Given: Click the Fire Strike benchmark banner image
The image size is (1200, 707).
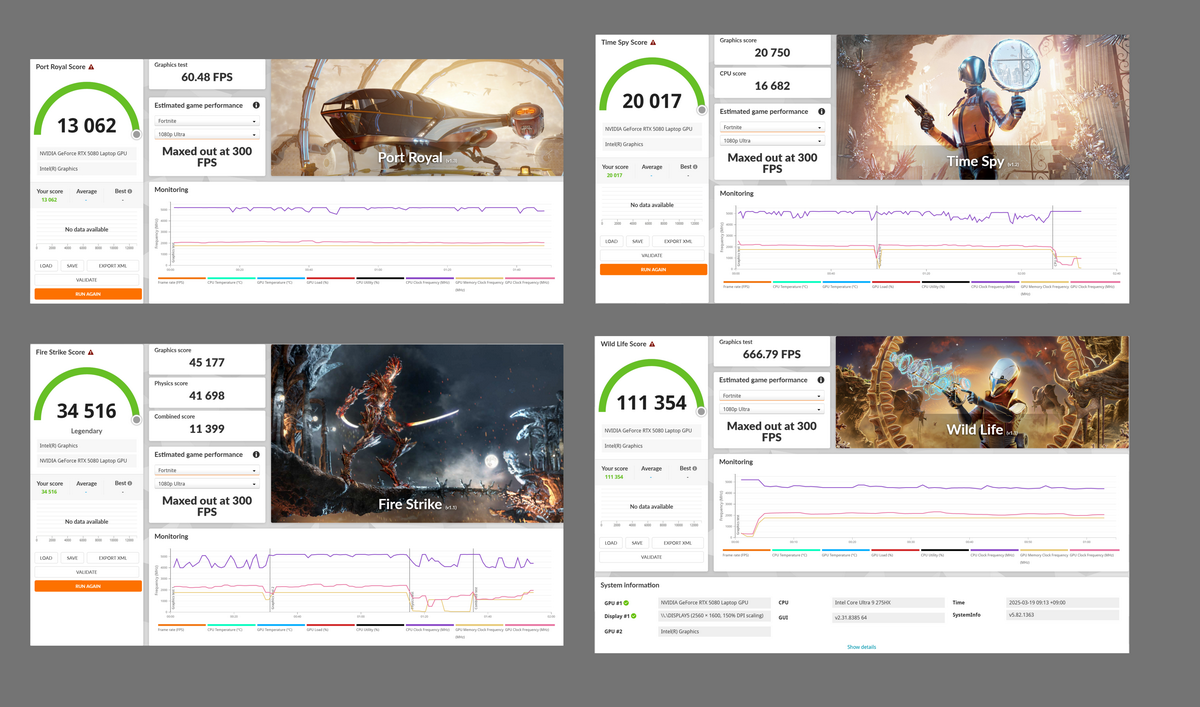Looking at the screenshot, I should [x=417, y=433].
